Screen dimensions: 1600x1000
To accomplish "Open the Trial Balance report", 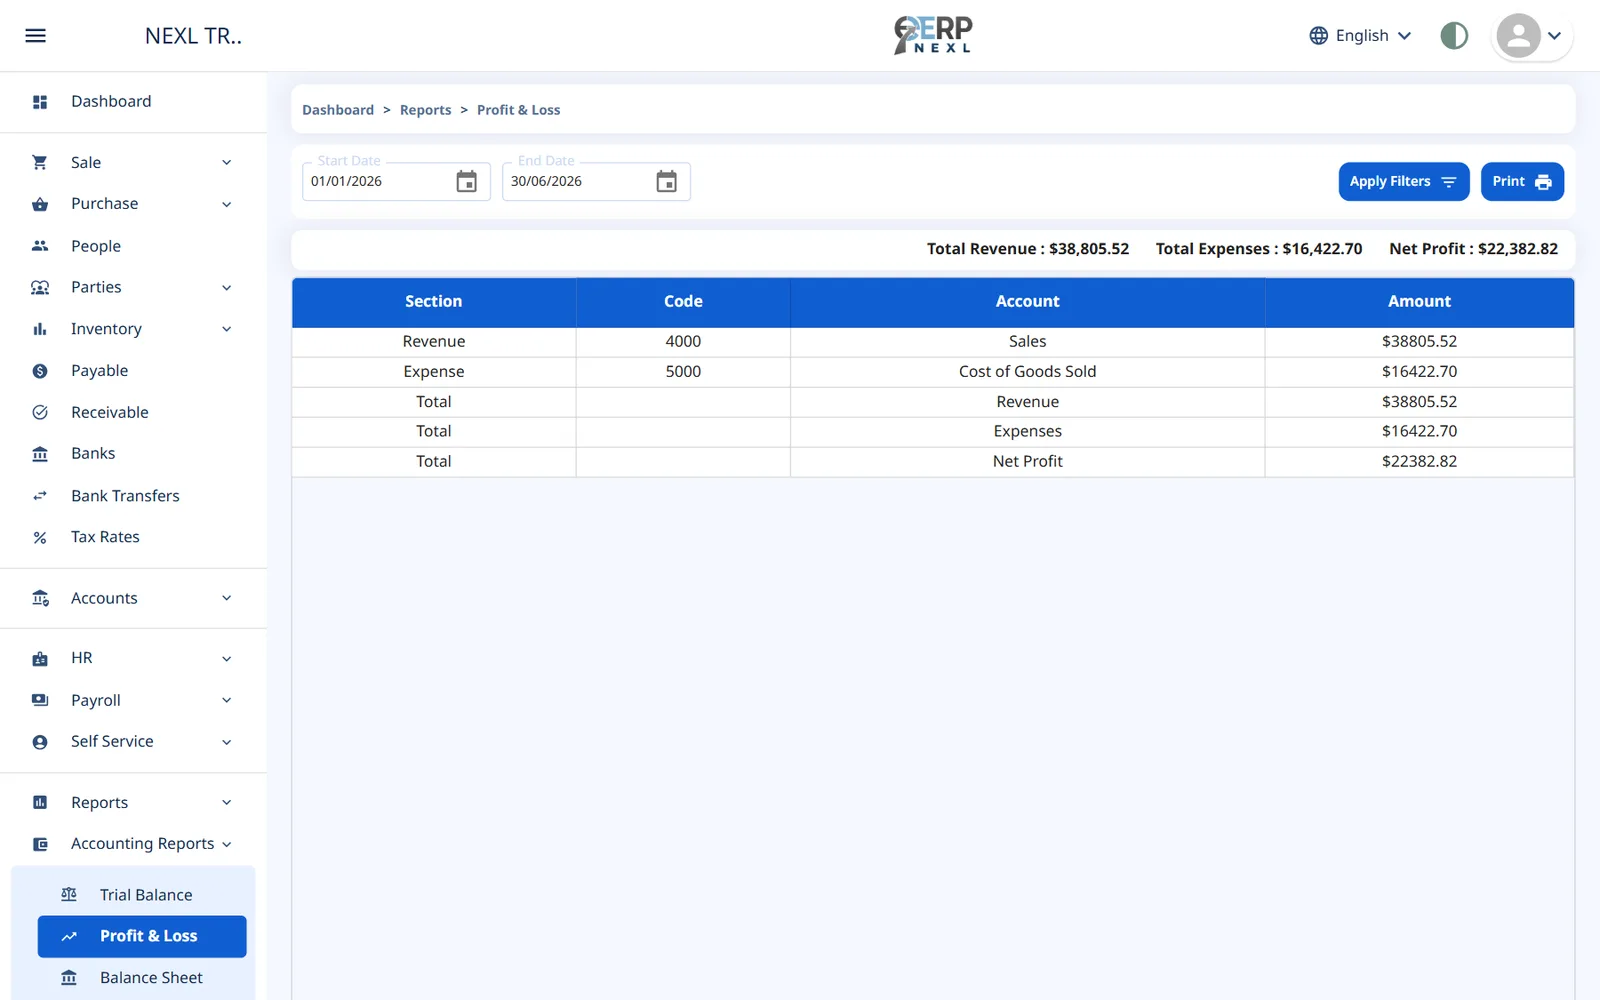I will pos(142,894).
